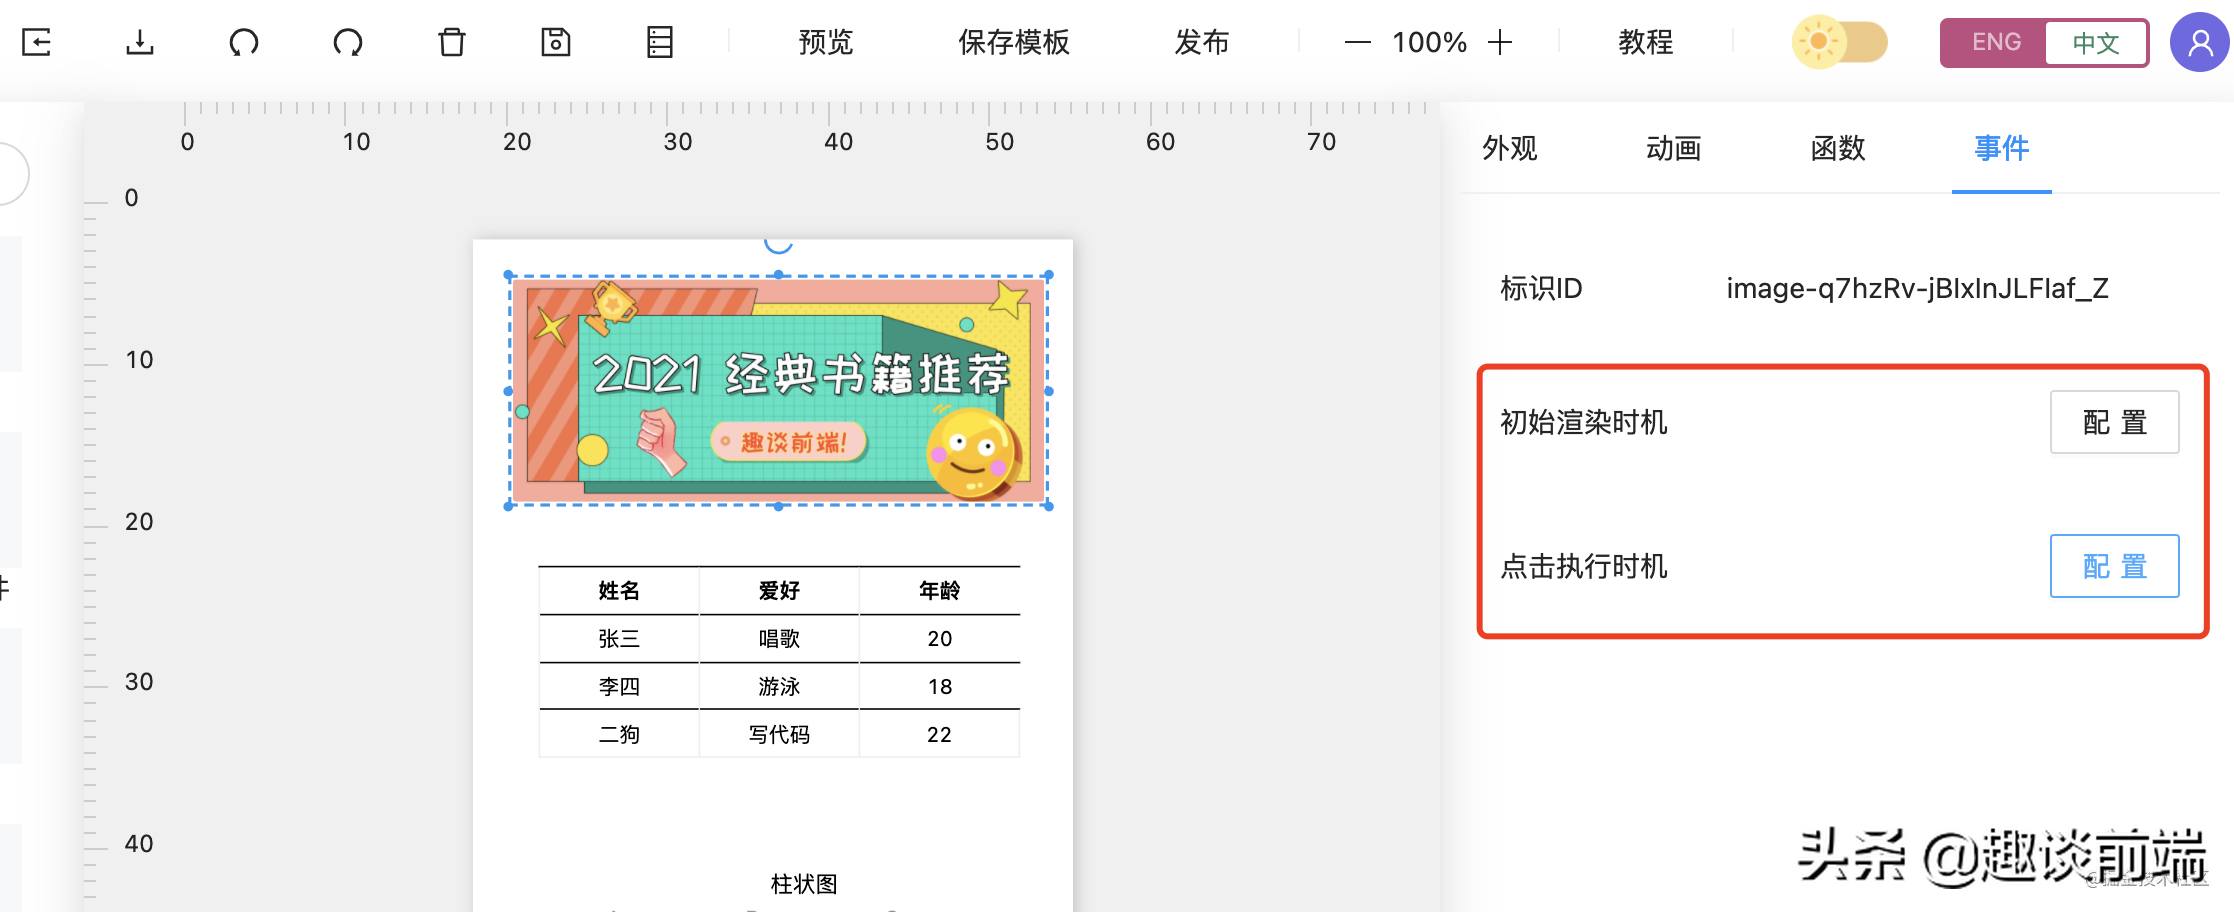The height and width of the screenshot is (912, 2234).
Task: Open the 函数 panel
Action: click(x=1837, y=148)
